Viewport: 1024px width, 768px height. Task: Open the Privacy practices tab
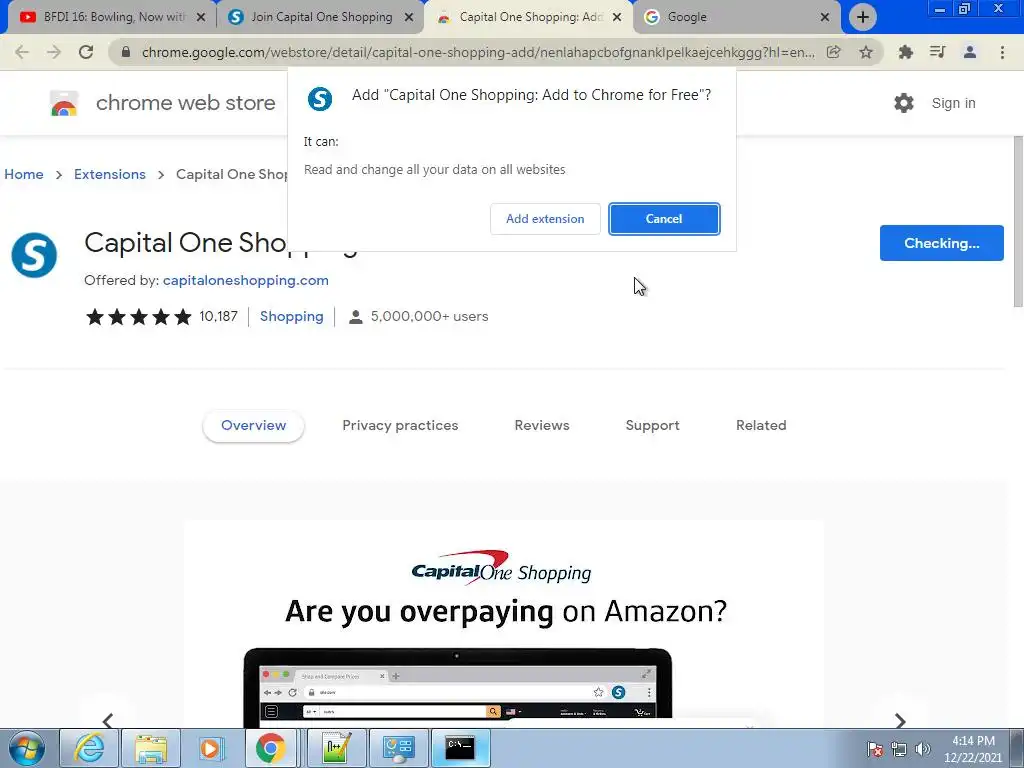click(x=400, y=426)
